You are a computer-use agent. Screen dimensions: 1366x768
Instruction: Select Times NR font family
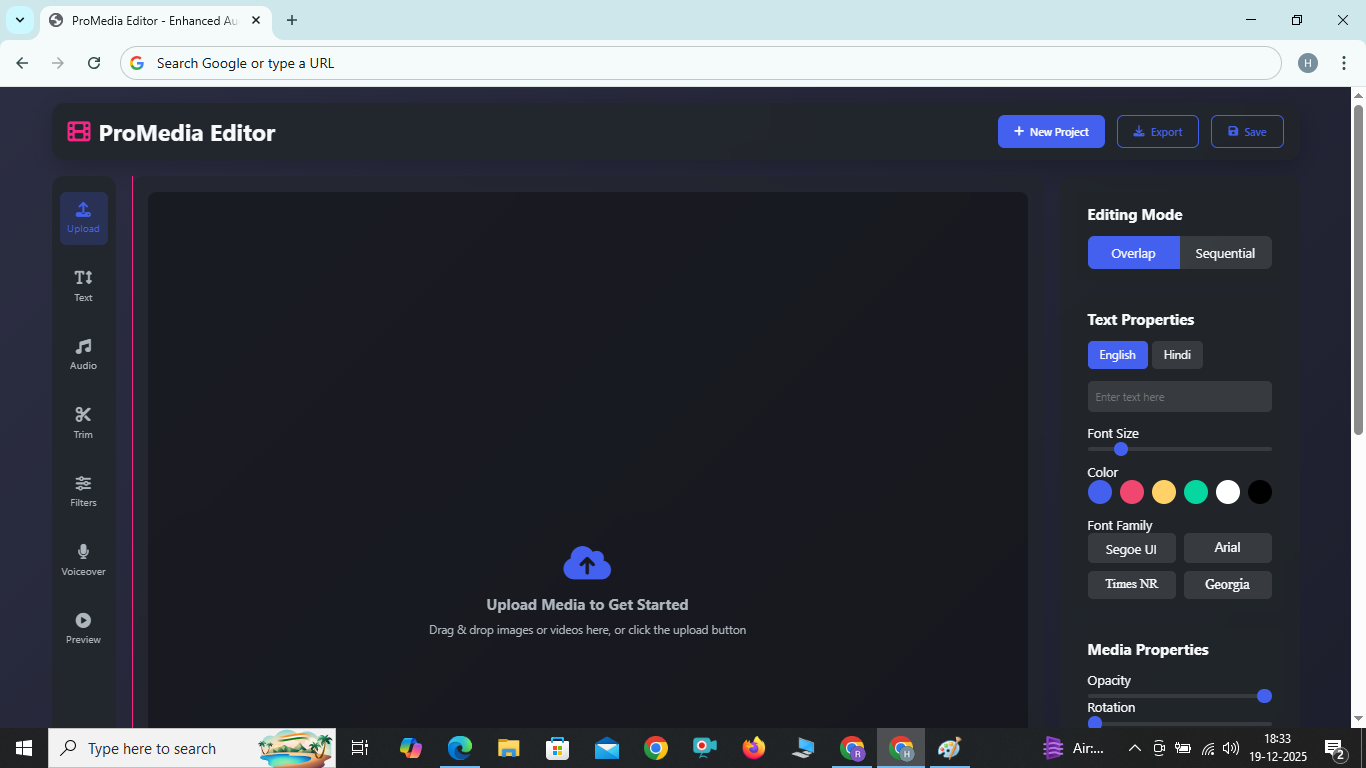(x=1131, y=584)
